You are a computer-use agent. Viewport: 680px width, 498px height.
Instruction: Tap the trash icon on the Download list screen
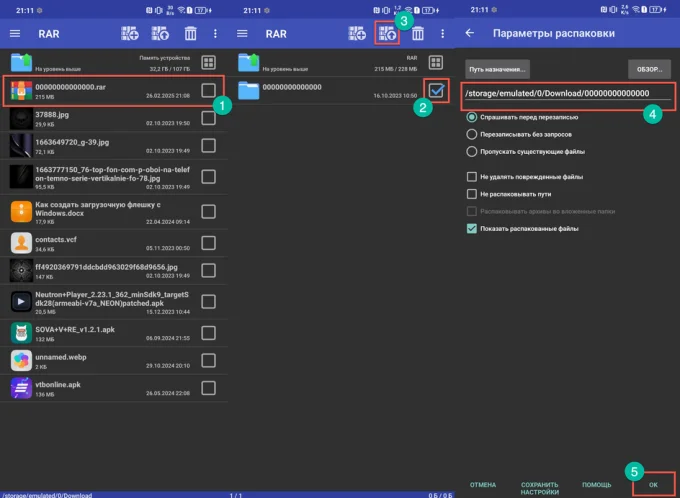tap(190, 33)
